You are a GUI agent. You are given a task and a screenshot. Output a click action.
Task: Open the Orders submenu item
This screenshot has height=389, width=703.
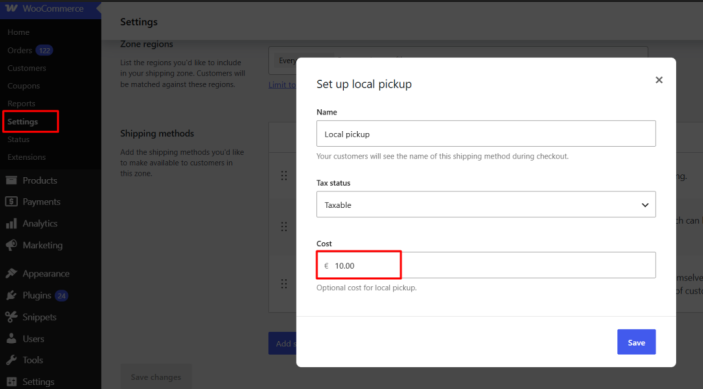tap(20, 50)
